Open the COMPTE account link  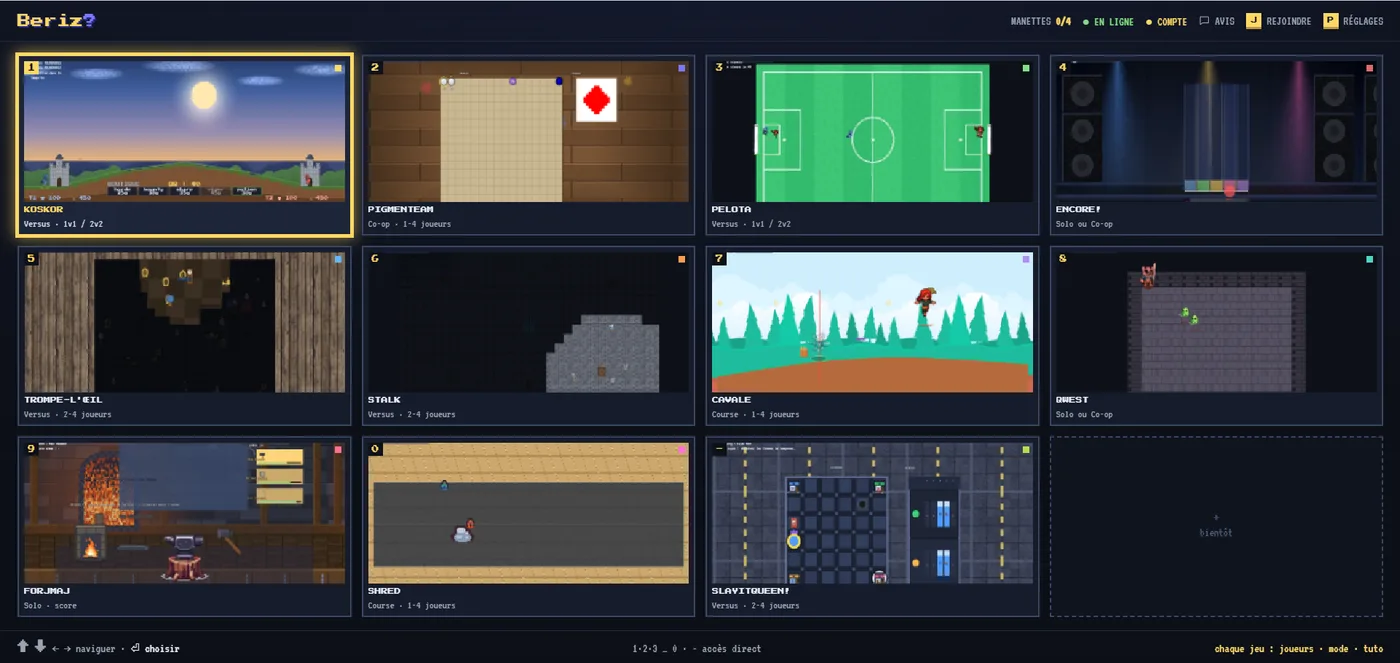(1166, 21)
